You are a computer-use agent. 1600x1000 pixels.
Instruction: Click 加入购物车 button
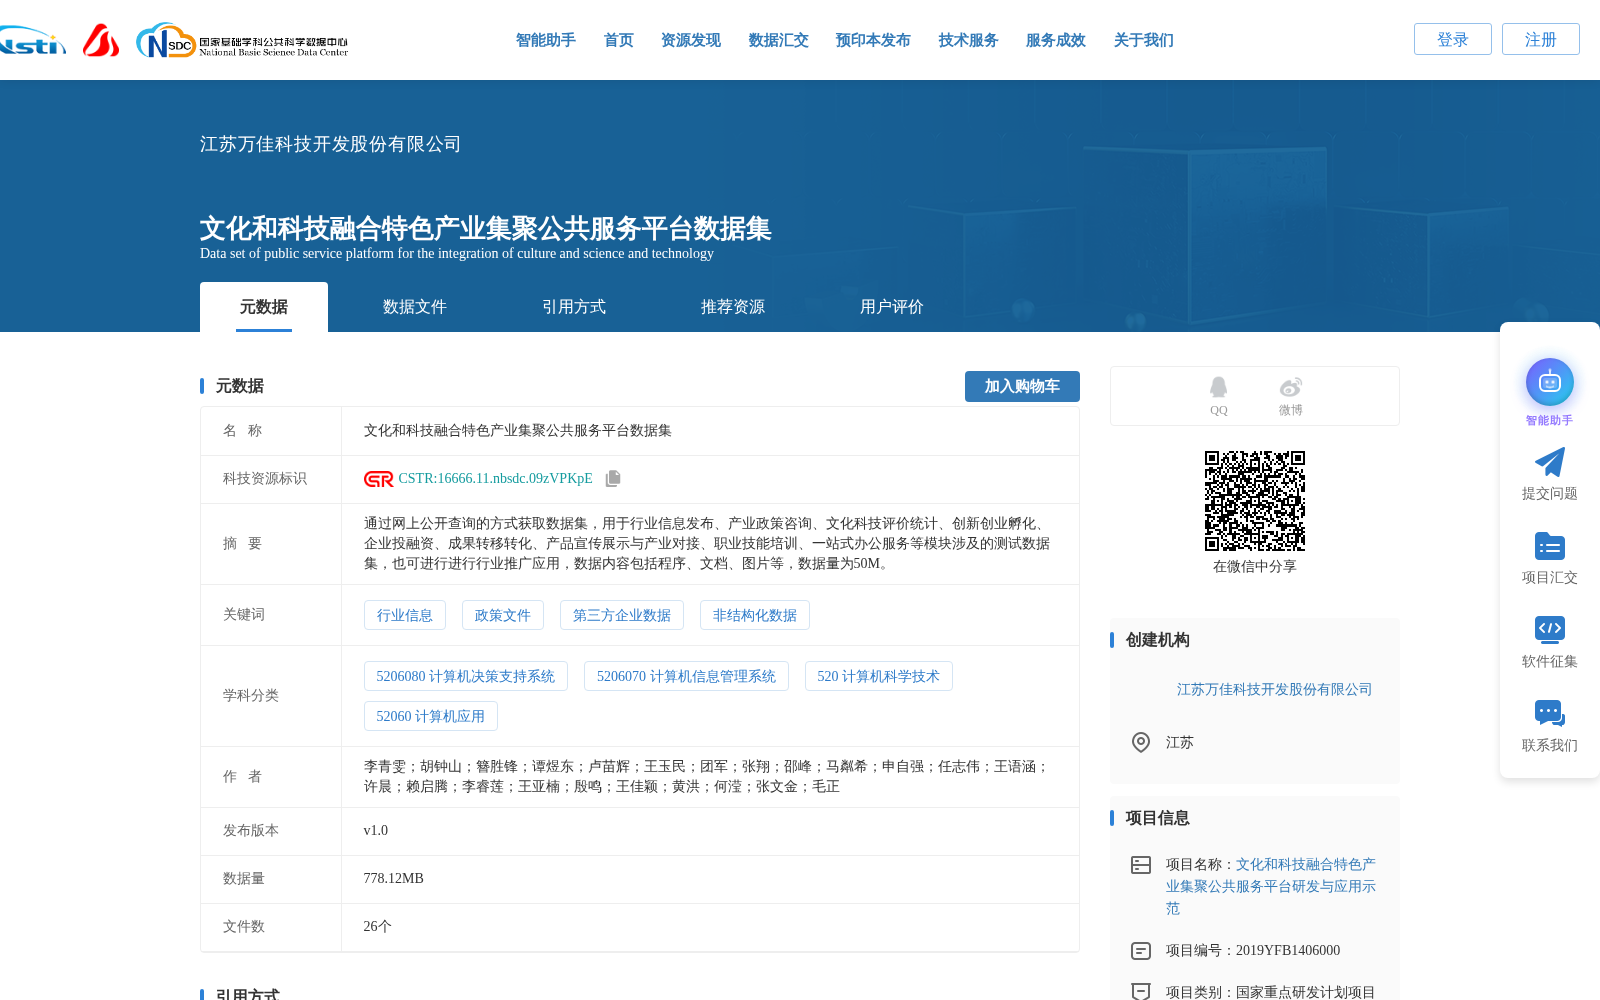tap(1022, 386)
